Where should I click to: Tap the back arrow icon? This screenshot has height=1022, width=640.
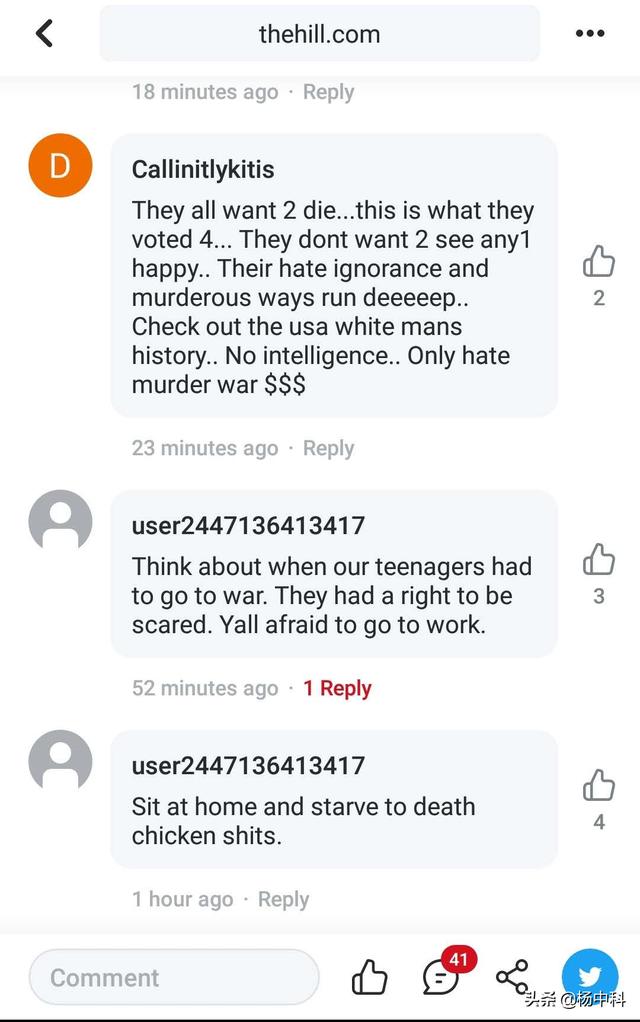point(44,33)
